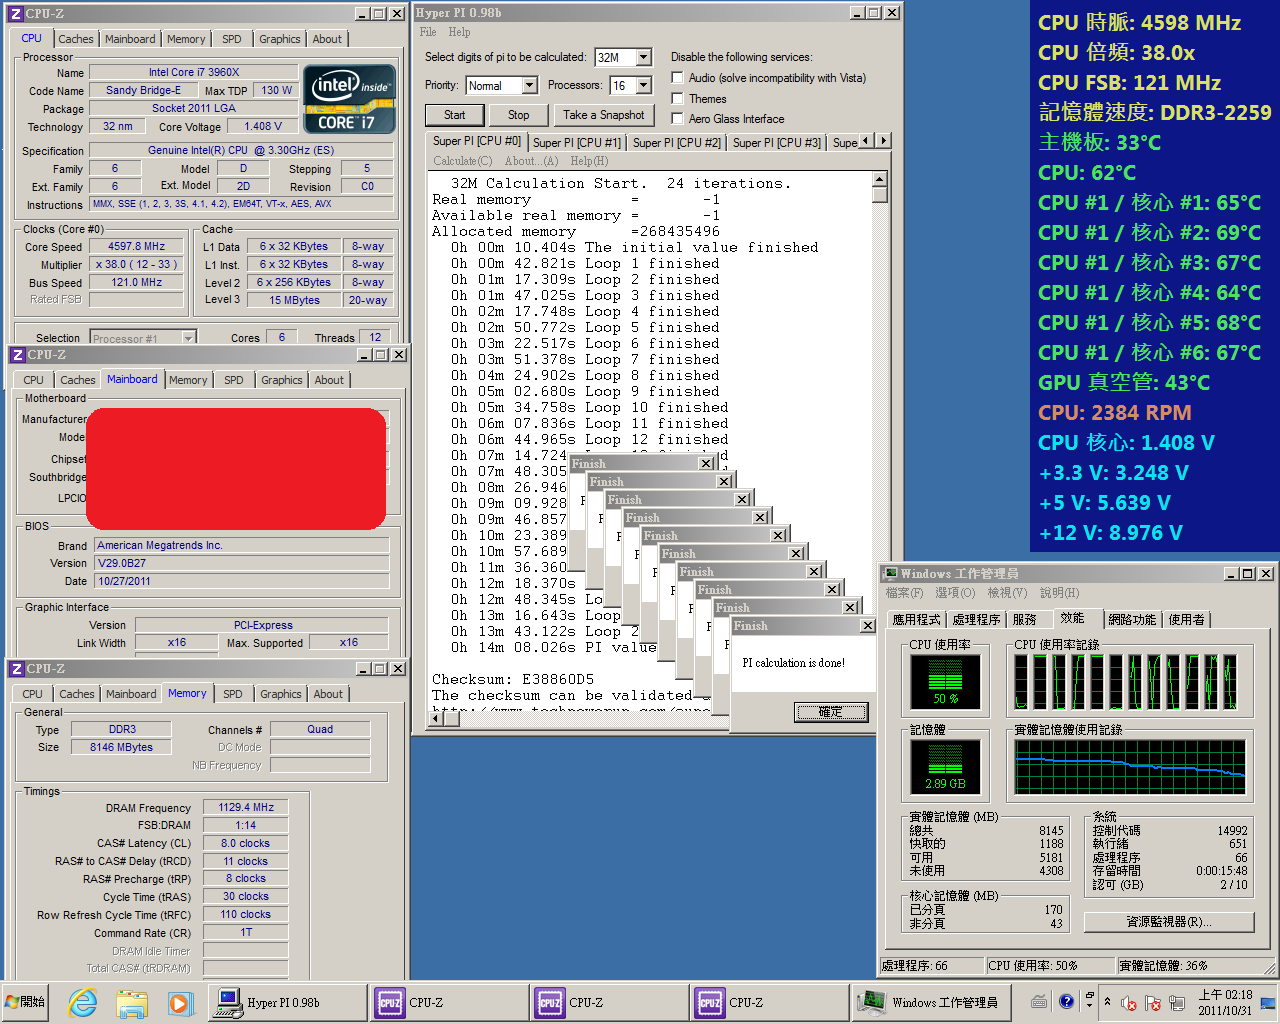This screenshot has height=1024, width=1280.
Task: Toggle the Themes service checkbox
Action: (x=677, y=98)
